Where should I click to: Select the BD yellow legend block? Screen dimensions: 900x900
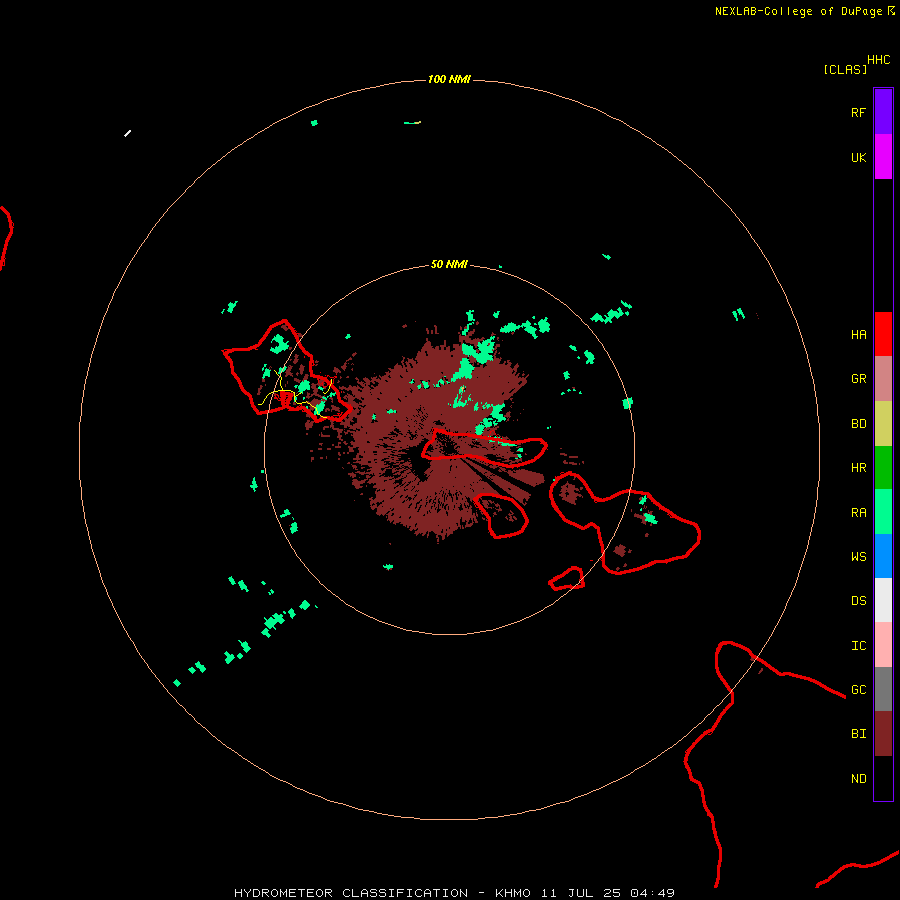click(x=883, y=424)
